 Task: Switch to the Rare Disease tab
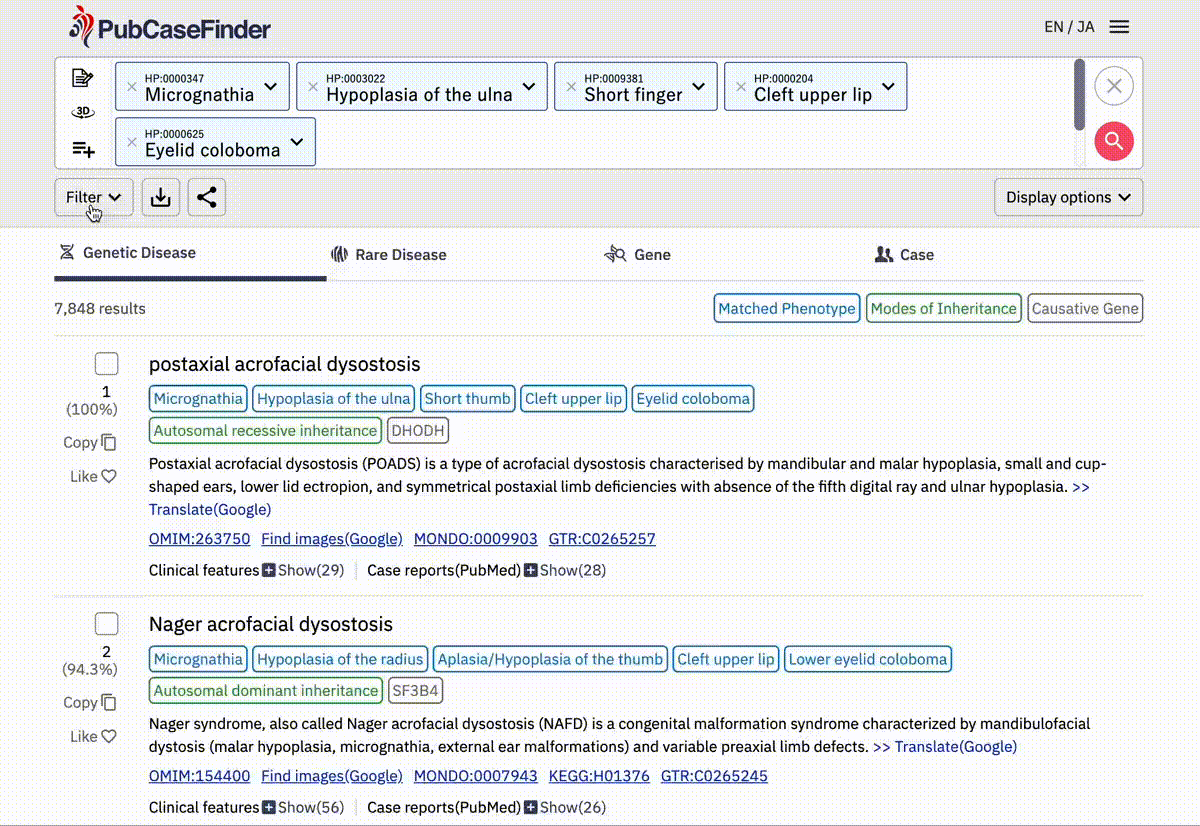point(389,255)
